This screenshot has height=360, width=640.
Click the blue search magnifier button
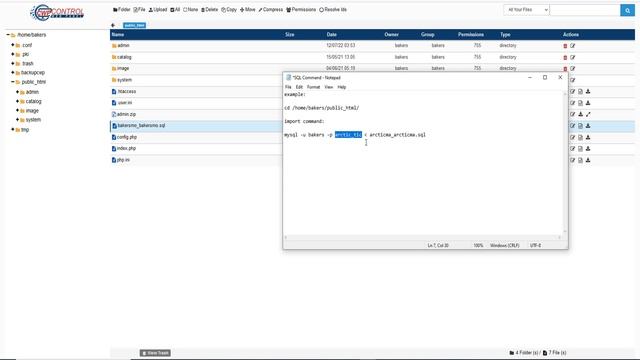627,10
